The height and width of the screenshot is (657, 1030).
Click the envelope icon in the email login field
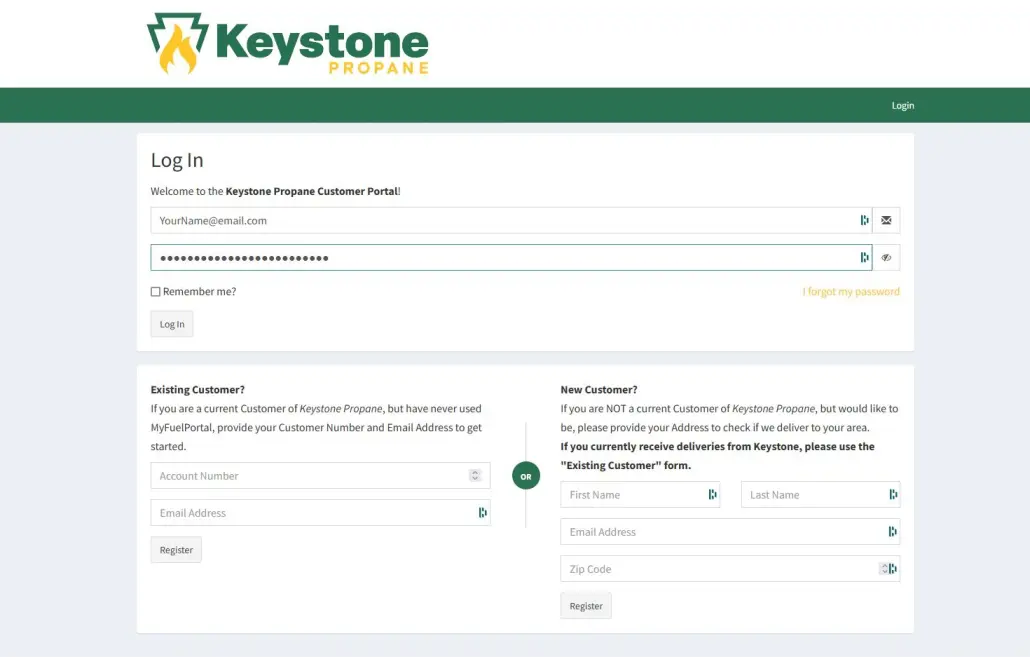click(x=886, y=220)
